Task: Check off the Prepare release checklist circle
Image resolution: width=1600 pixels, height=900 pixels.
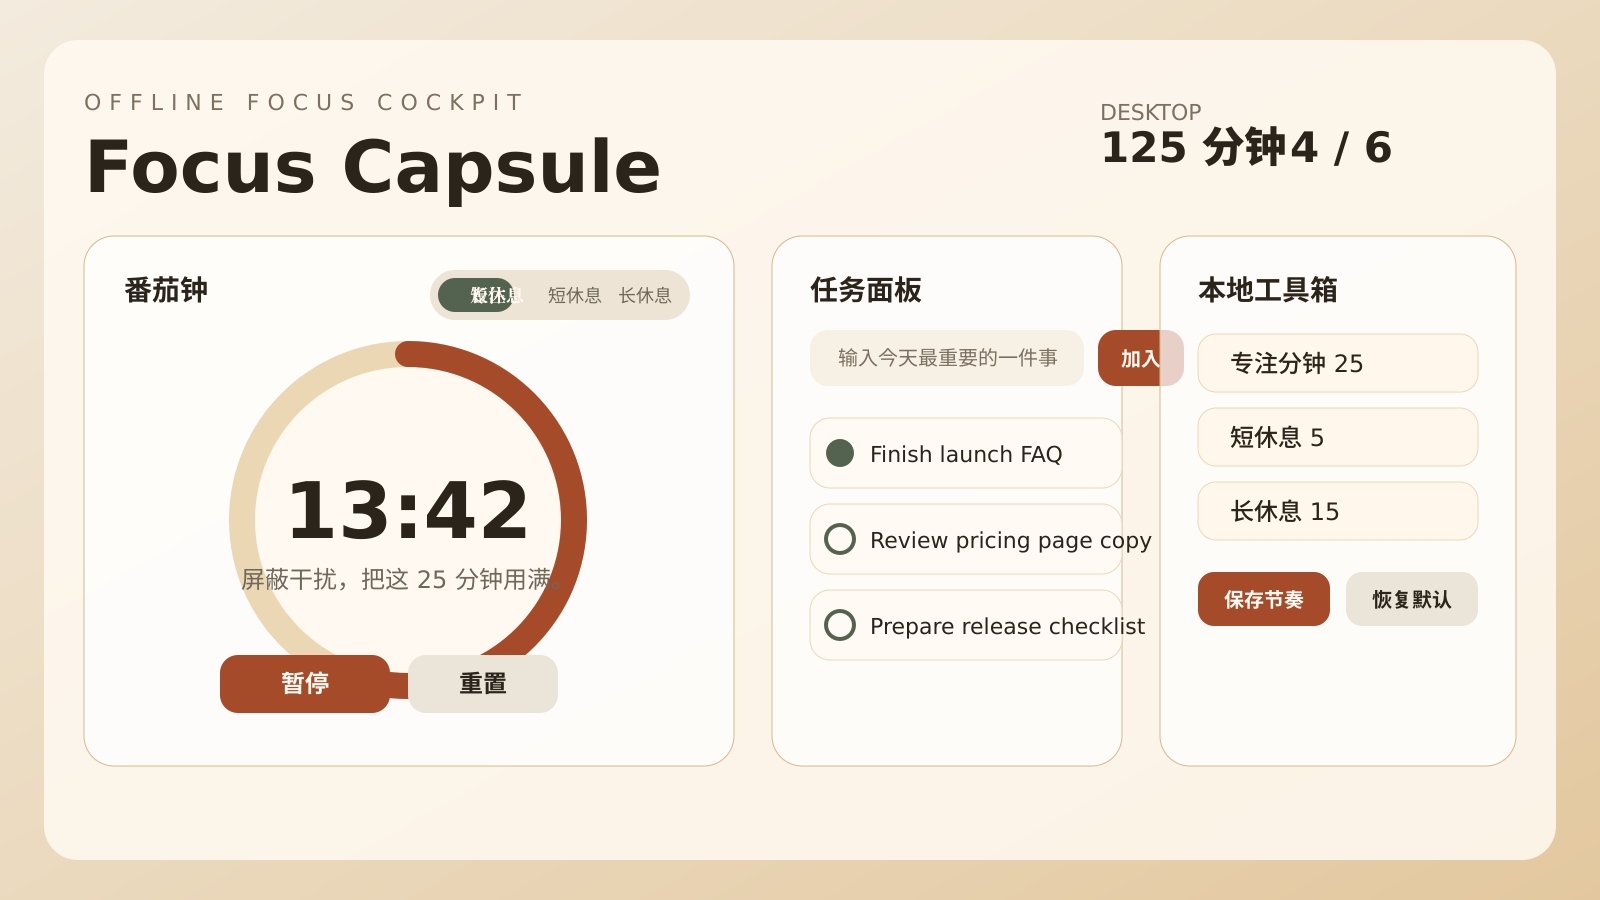Action: point(840,625)
